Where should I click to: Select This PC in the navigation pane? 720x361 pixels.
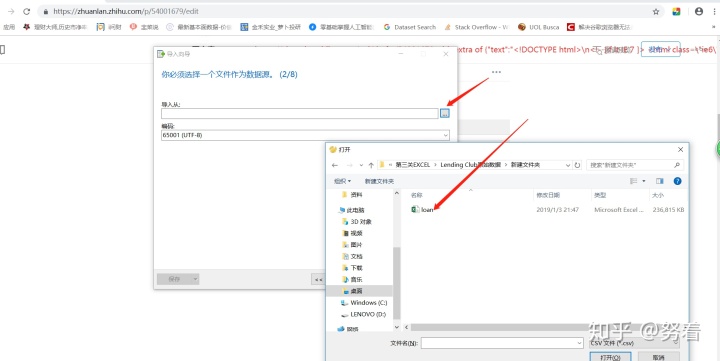click(351, 210)
